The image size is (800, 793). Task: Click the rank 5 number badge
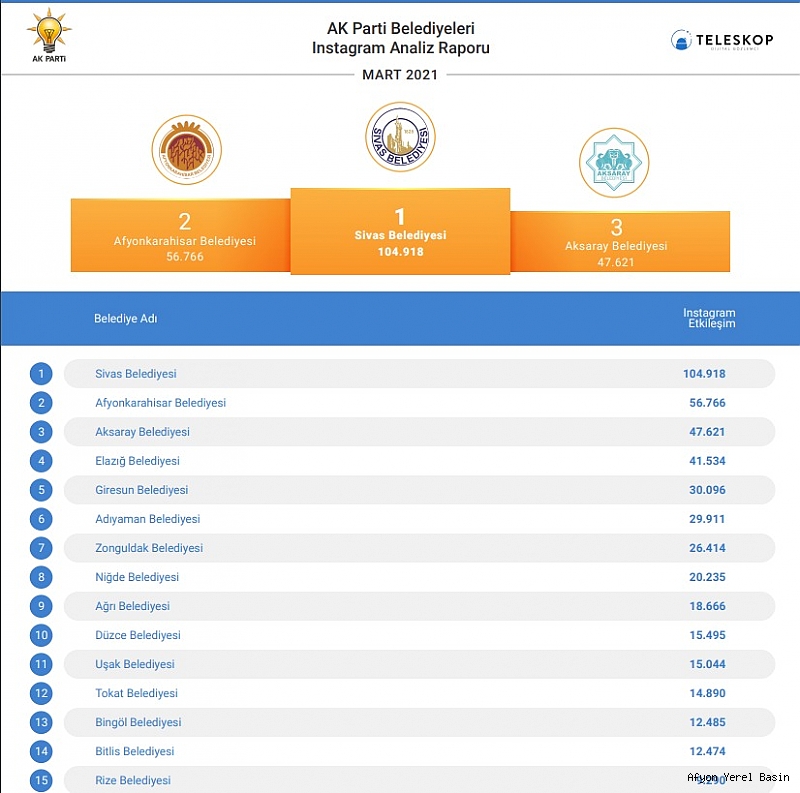[41, 490]
